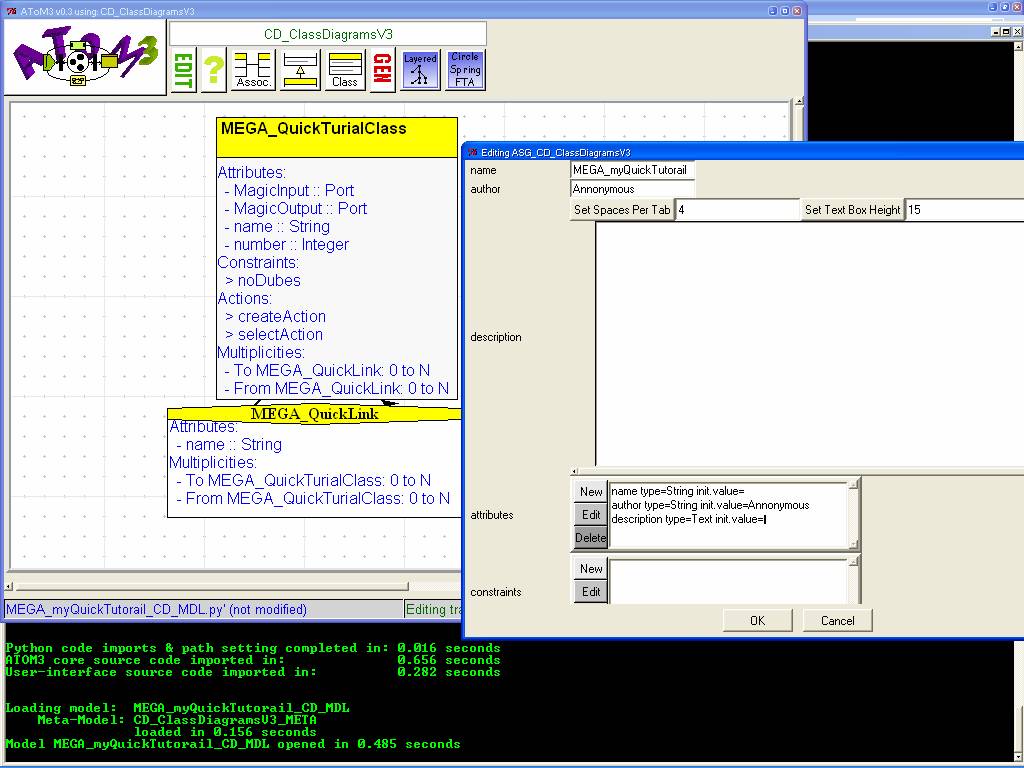Click the 'selectAction' action text
The width and height of the screenshot is (1024, 768).
pyautogui.click(x=280, y=334)
